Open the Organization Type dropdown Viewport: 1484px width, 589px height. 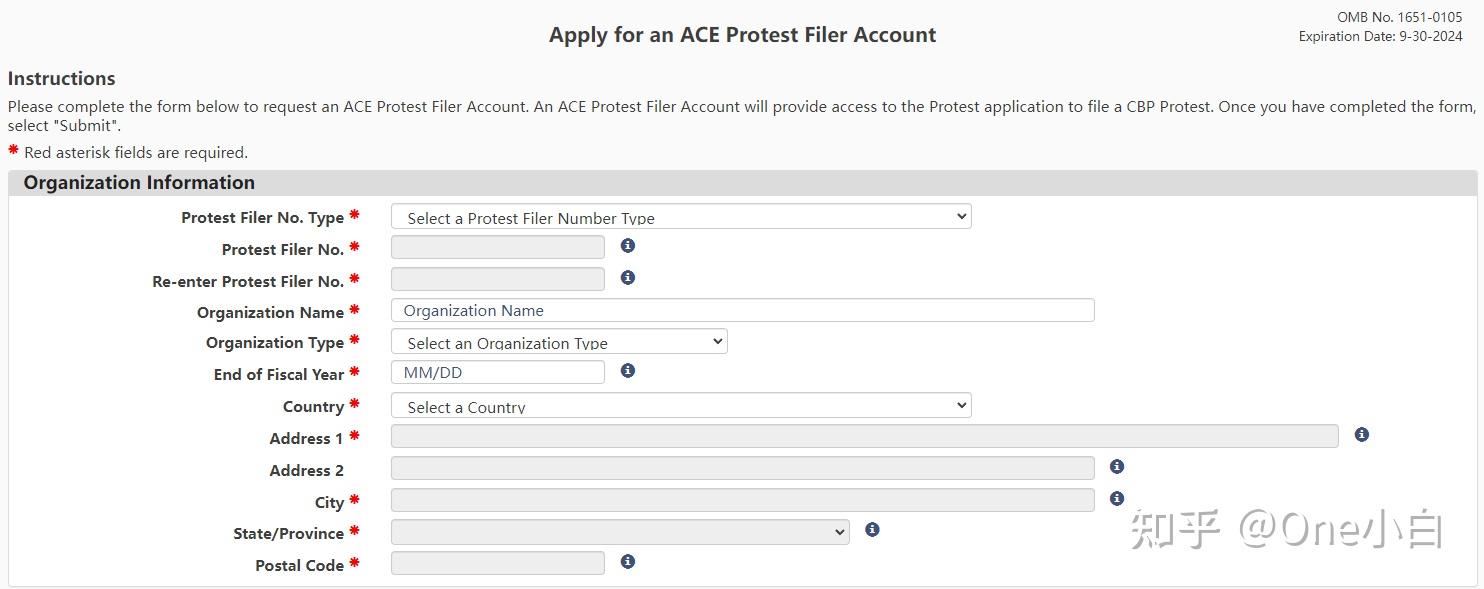point(559,341)
